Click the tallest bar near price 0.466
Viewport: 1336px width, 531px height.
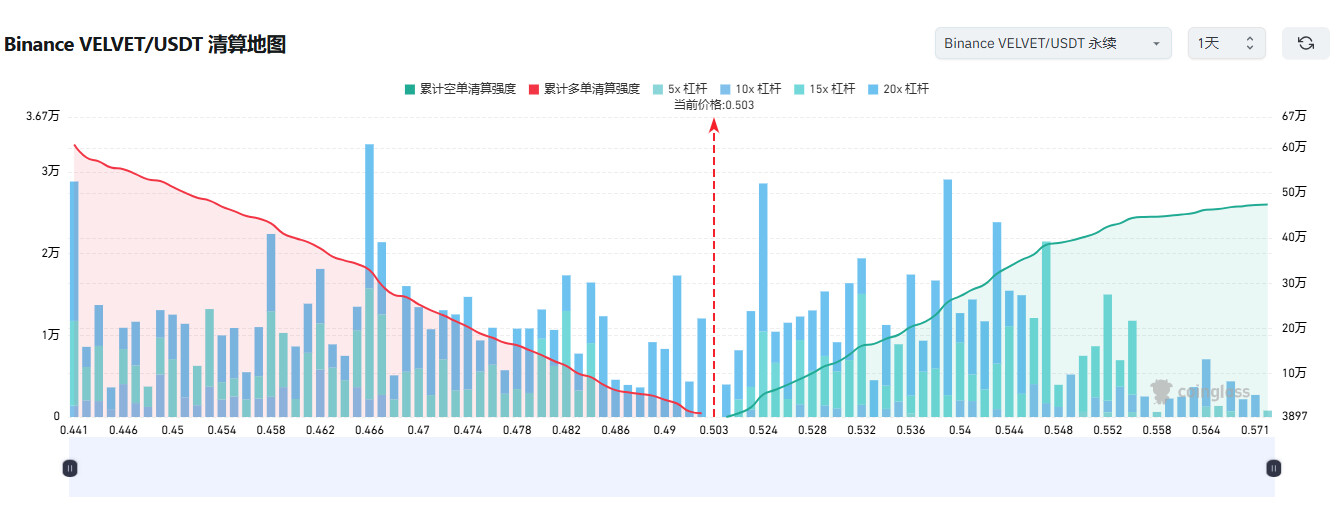click(x=369, y=280)
